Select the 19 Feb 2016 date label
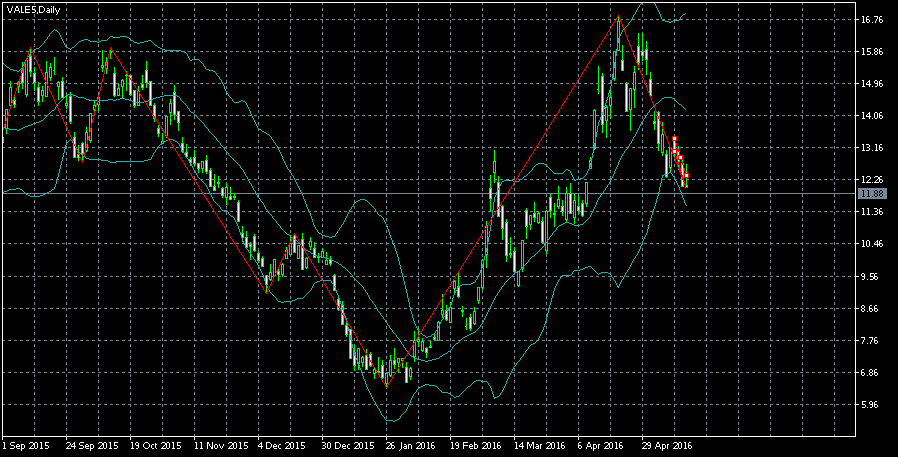Image resolution: width=898 pixels, height=457 pixels. coord(475,446)
